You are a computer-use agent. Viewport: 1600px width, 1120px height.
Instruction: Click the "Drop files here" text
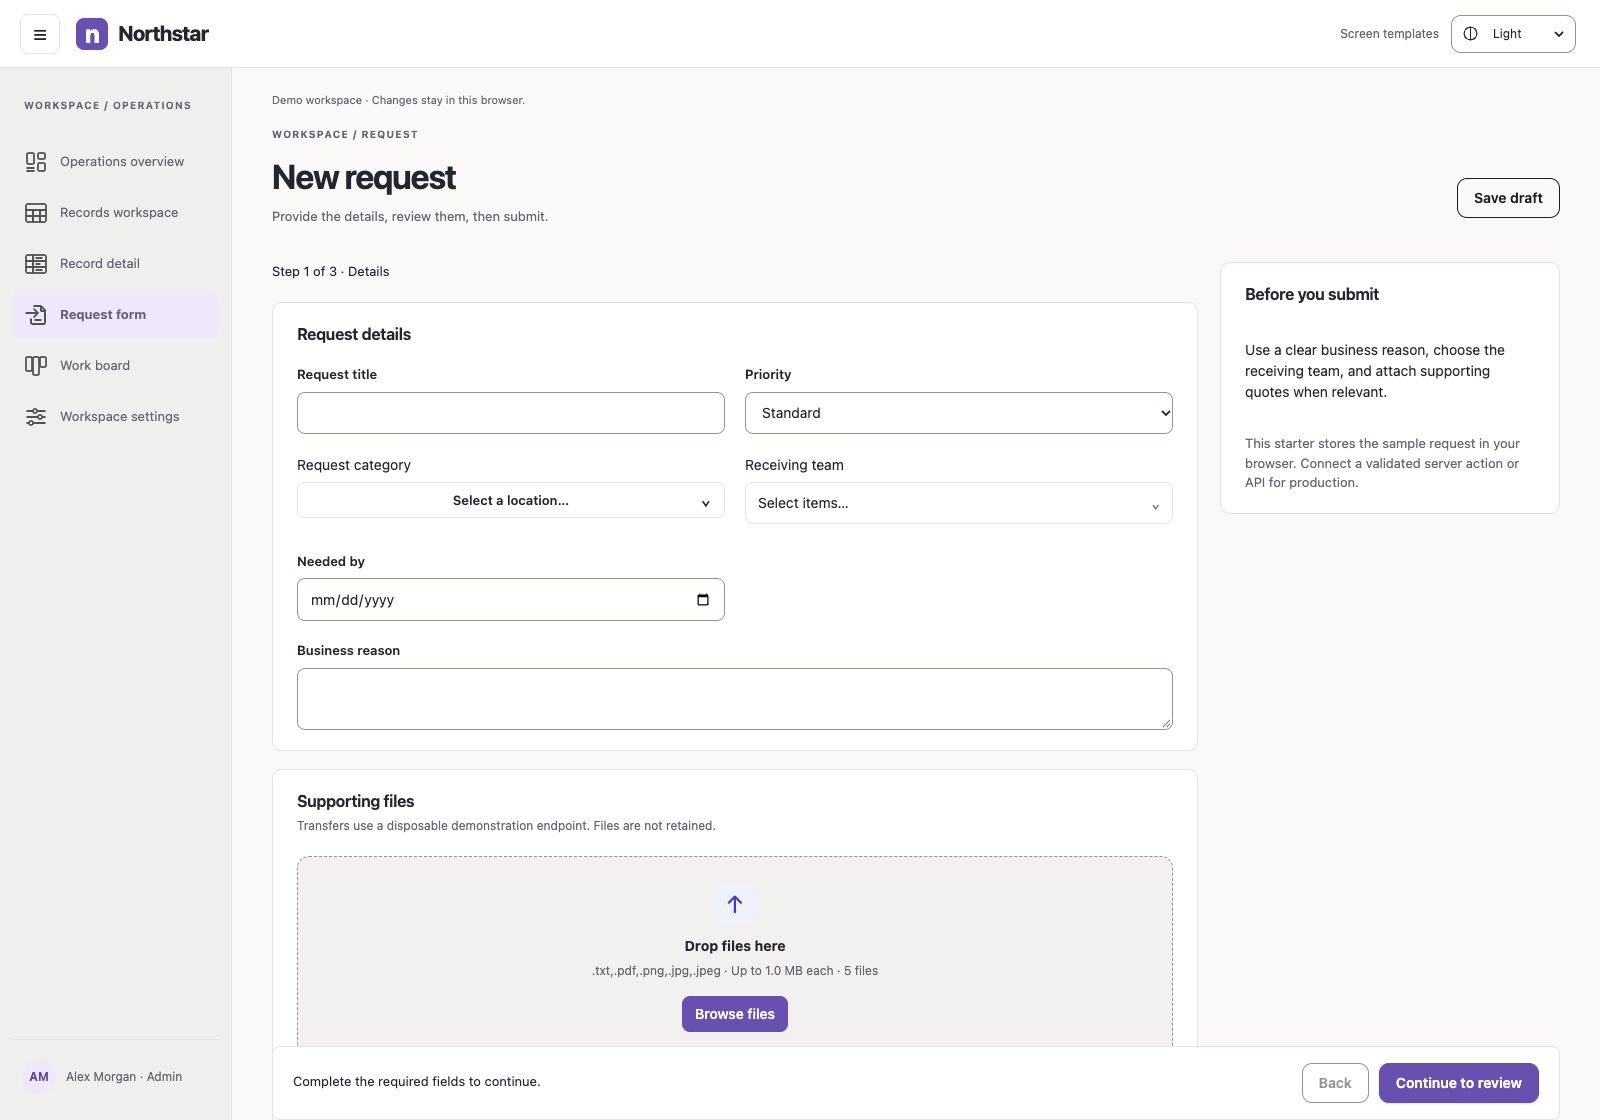(735, 946)
